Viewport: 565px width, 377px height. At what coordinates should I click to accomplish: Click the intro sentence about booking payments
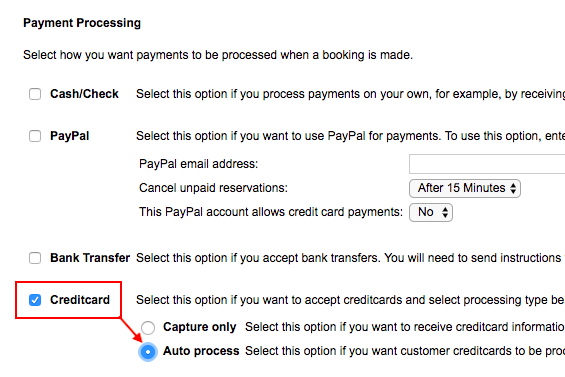tap(218, 55)
